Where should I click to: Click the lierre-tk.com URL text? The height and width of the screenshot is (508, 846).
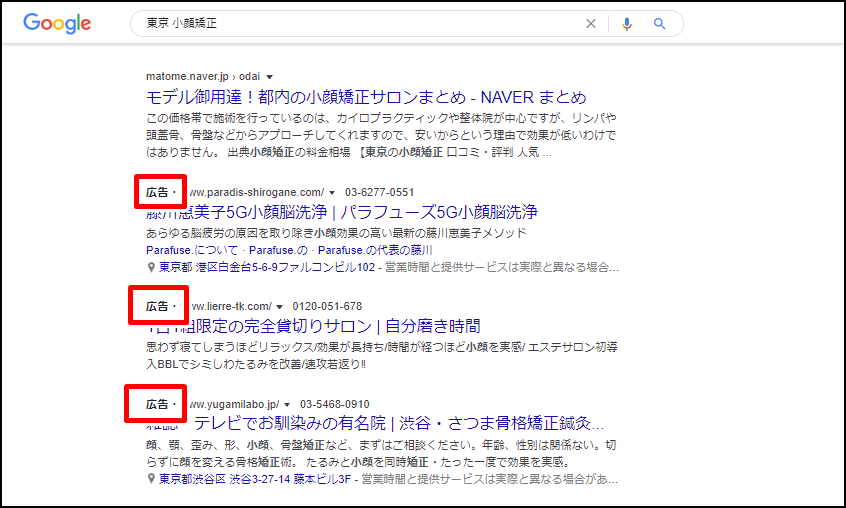tap(232, 306)
